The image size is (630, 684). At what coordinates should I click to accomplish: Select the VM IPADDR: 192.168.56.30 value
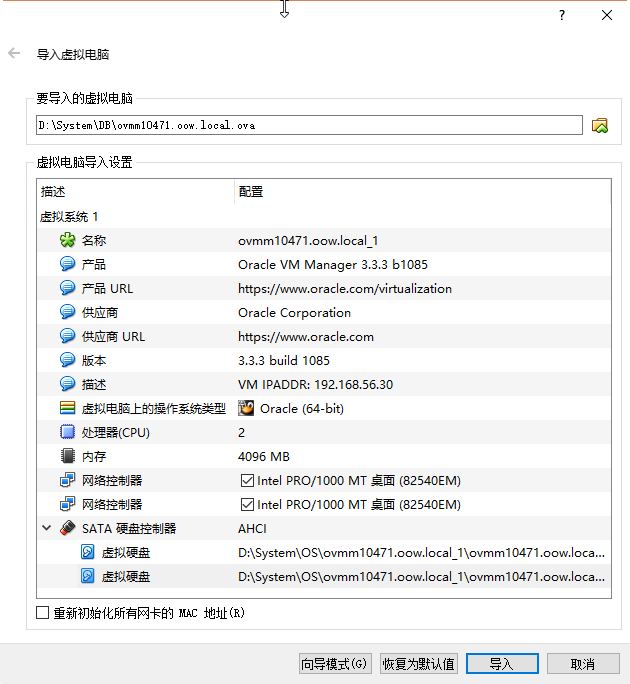(x=315, y=384)
